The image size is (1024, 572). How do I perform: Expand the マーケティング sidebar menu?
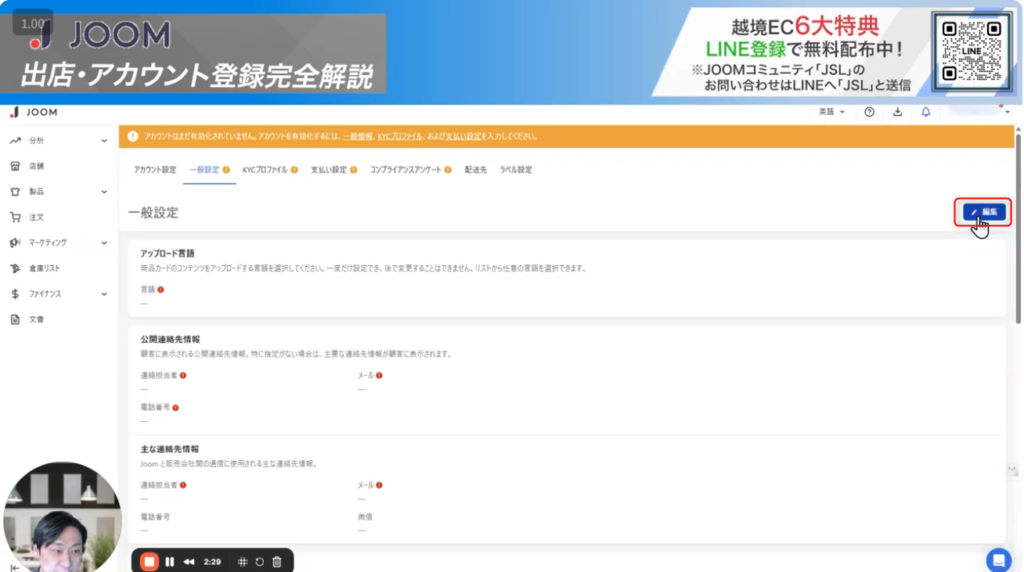tap(104, 243)
